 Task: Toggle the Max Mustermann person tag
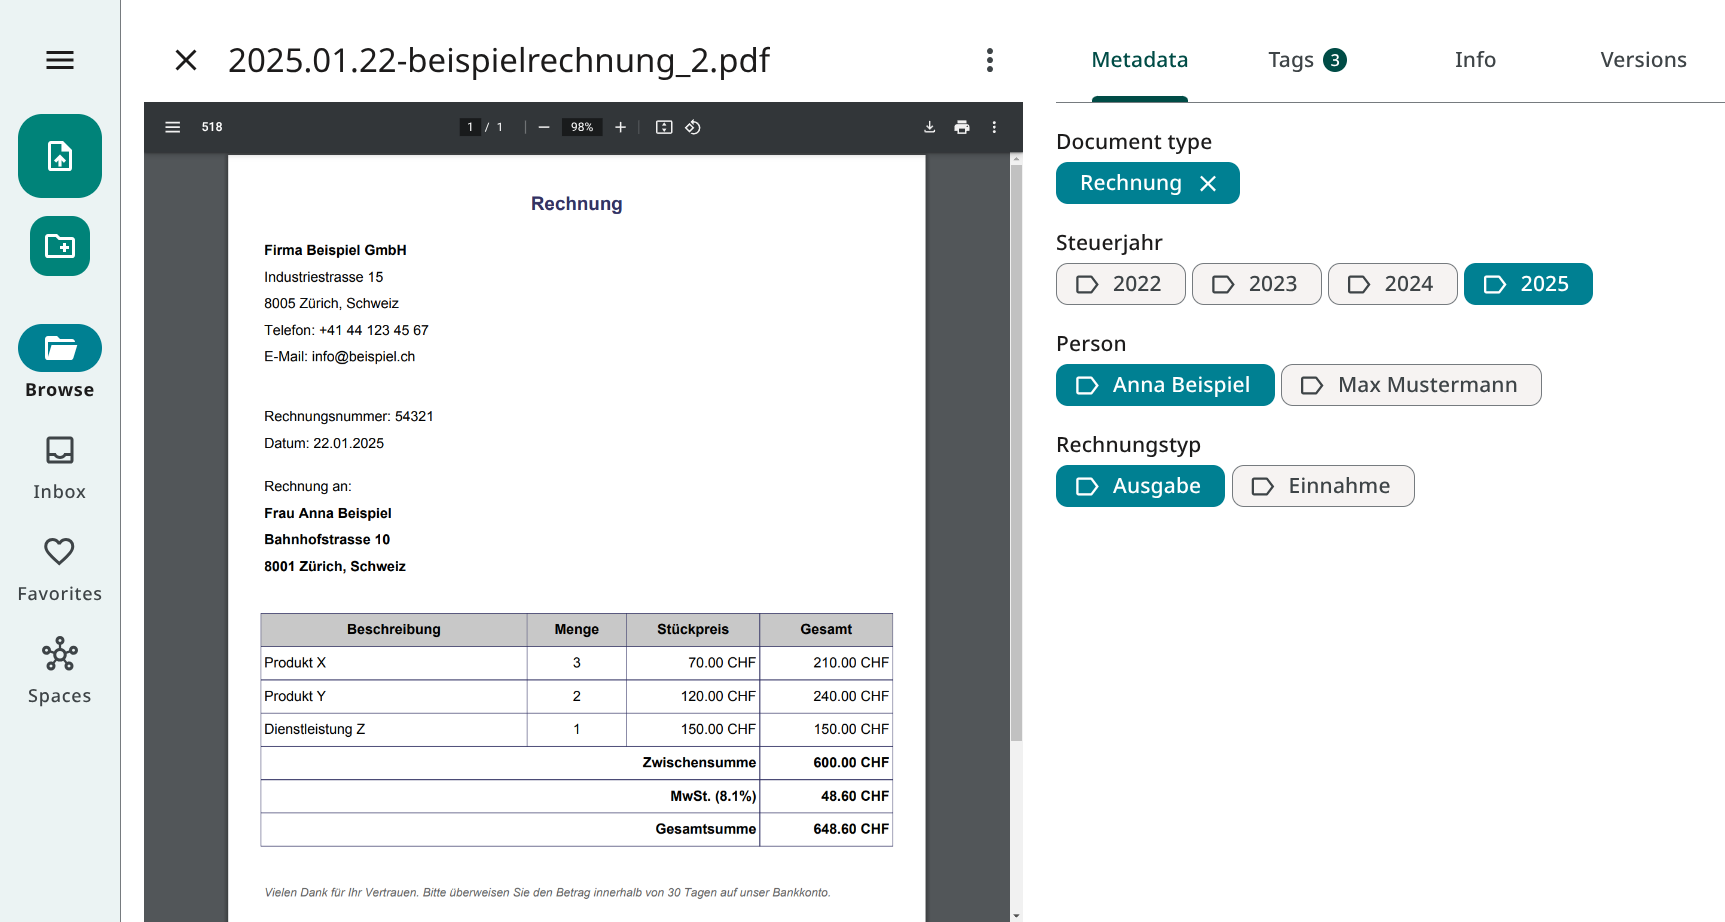tap(1410, 385)
